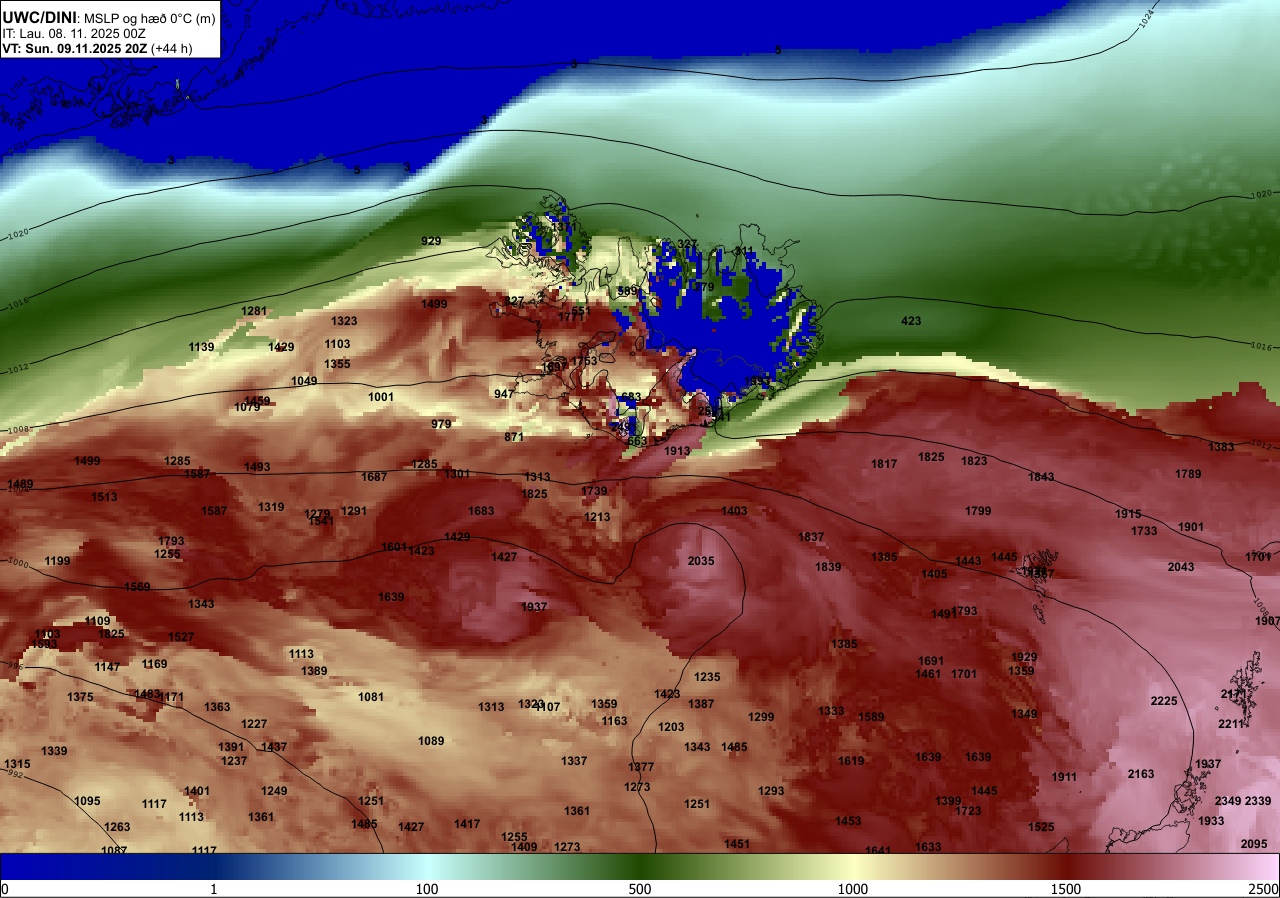Click the map value '1739'
1280x898 pixels.
point(594,491)
